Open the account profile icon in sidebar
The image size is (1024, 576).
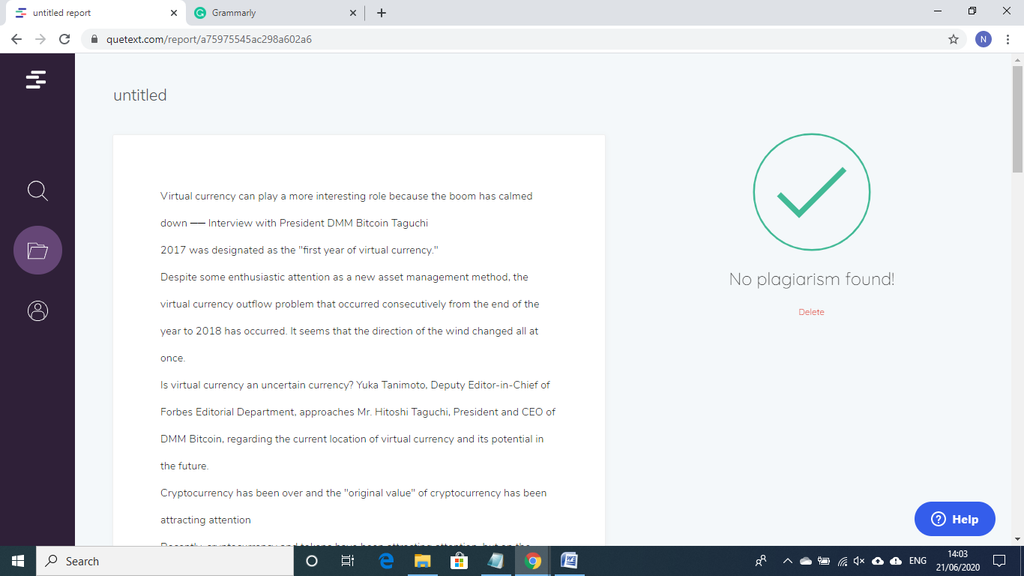pos(37,311)
